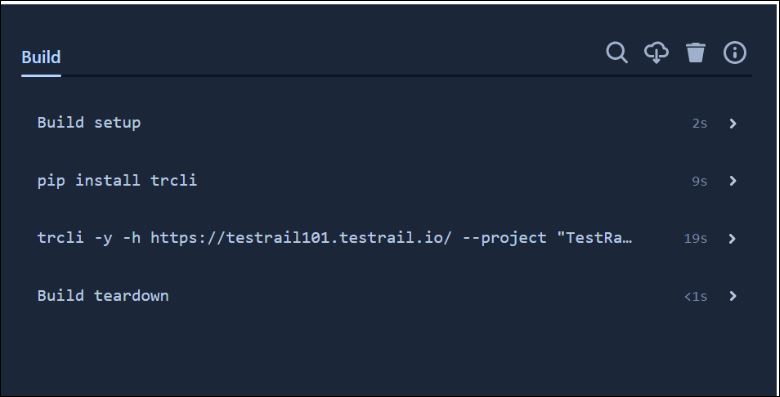Screen dimensions: 780x397
Task: Expand the Build setup chevron
Action: pyautogui.click(x=732, y=123)
